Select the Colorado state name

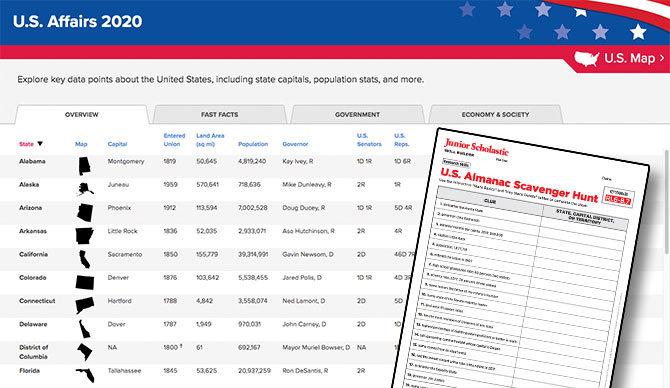(x=32, y=278)
